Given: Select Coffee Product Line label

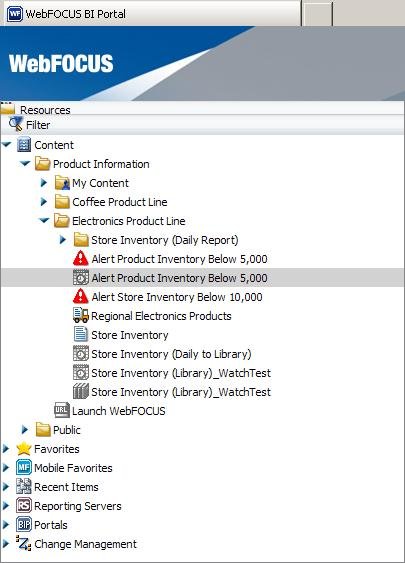Looking at the screenshot, I should [x=120, y=202].
